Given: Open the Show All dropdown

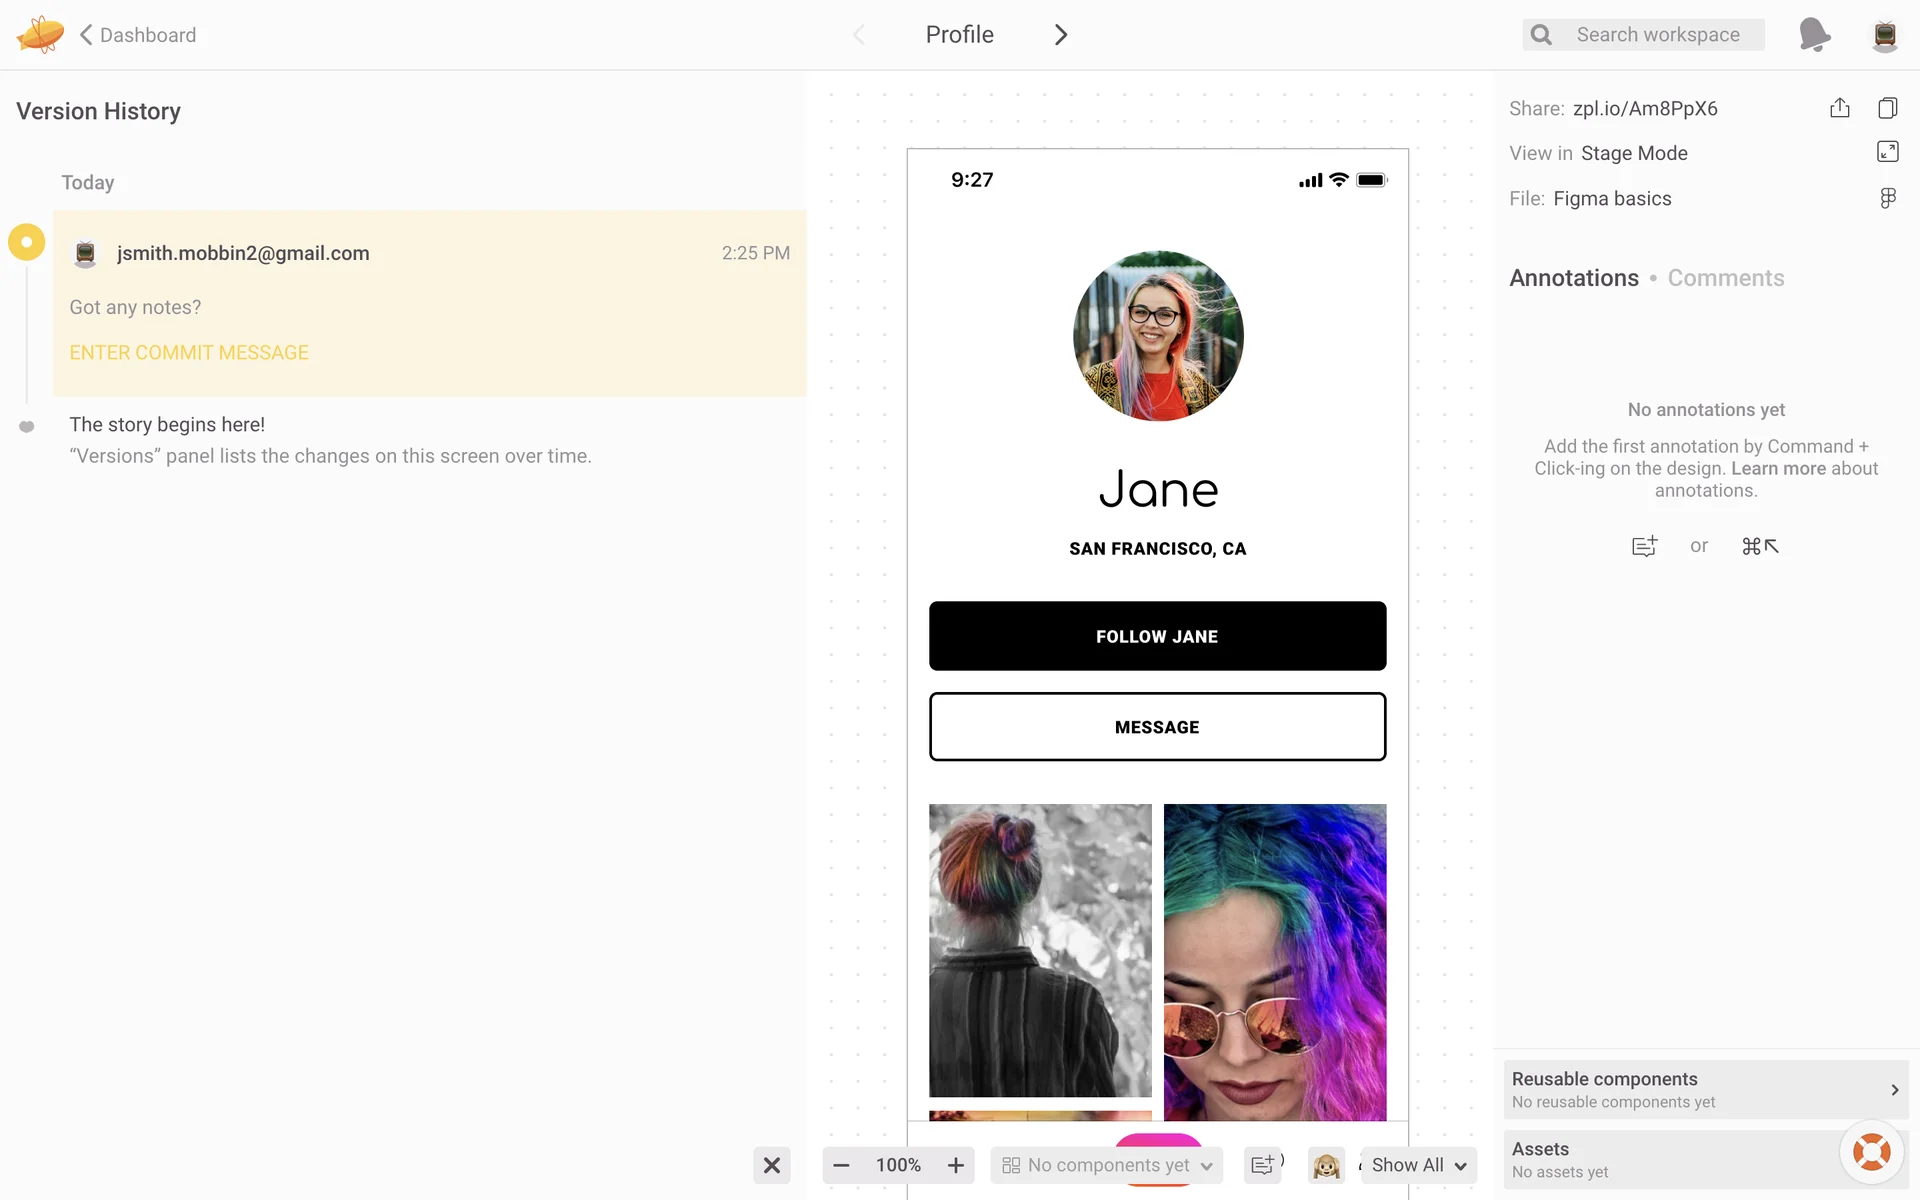Looking at the screenshot, I should 1418,1165.
